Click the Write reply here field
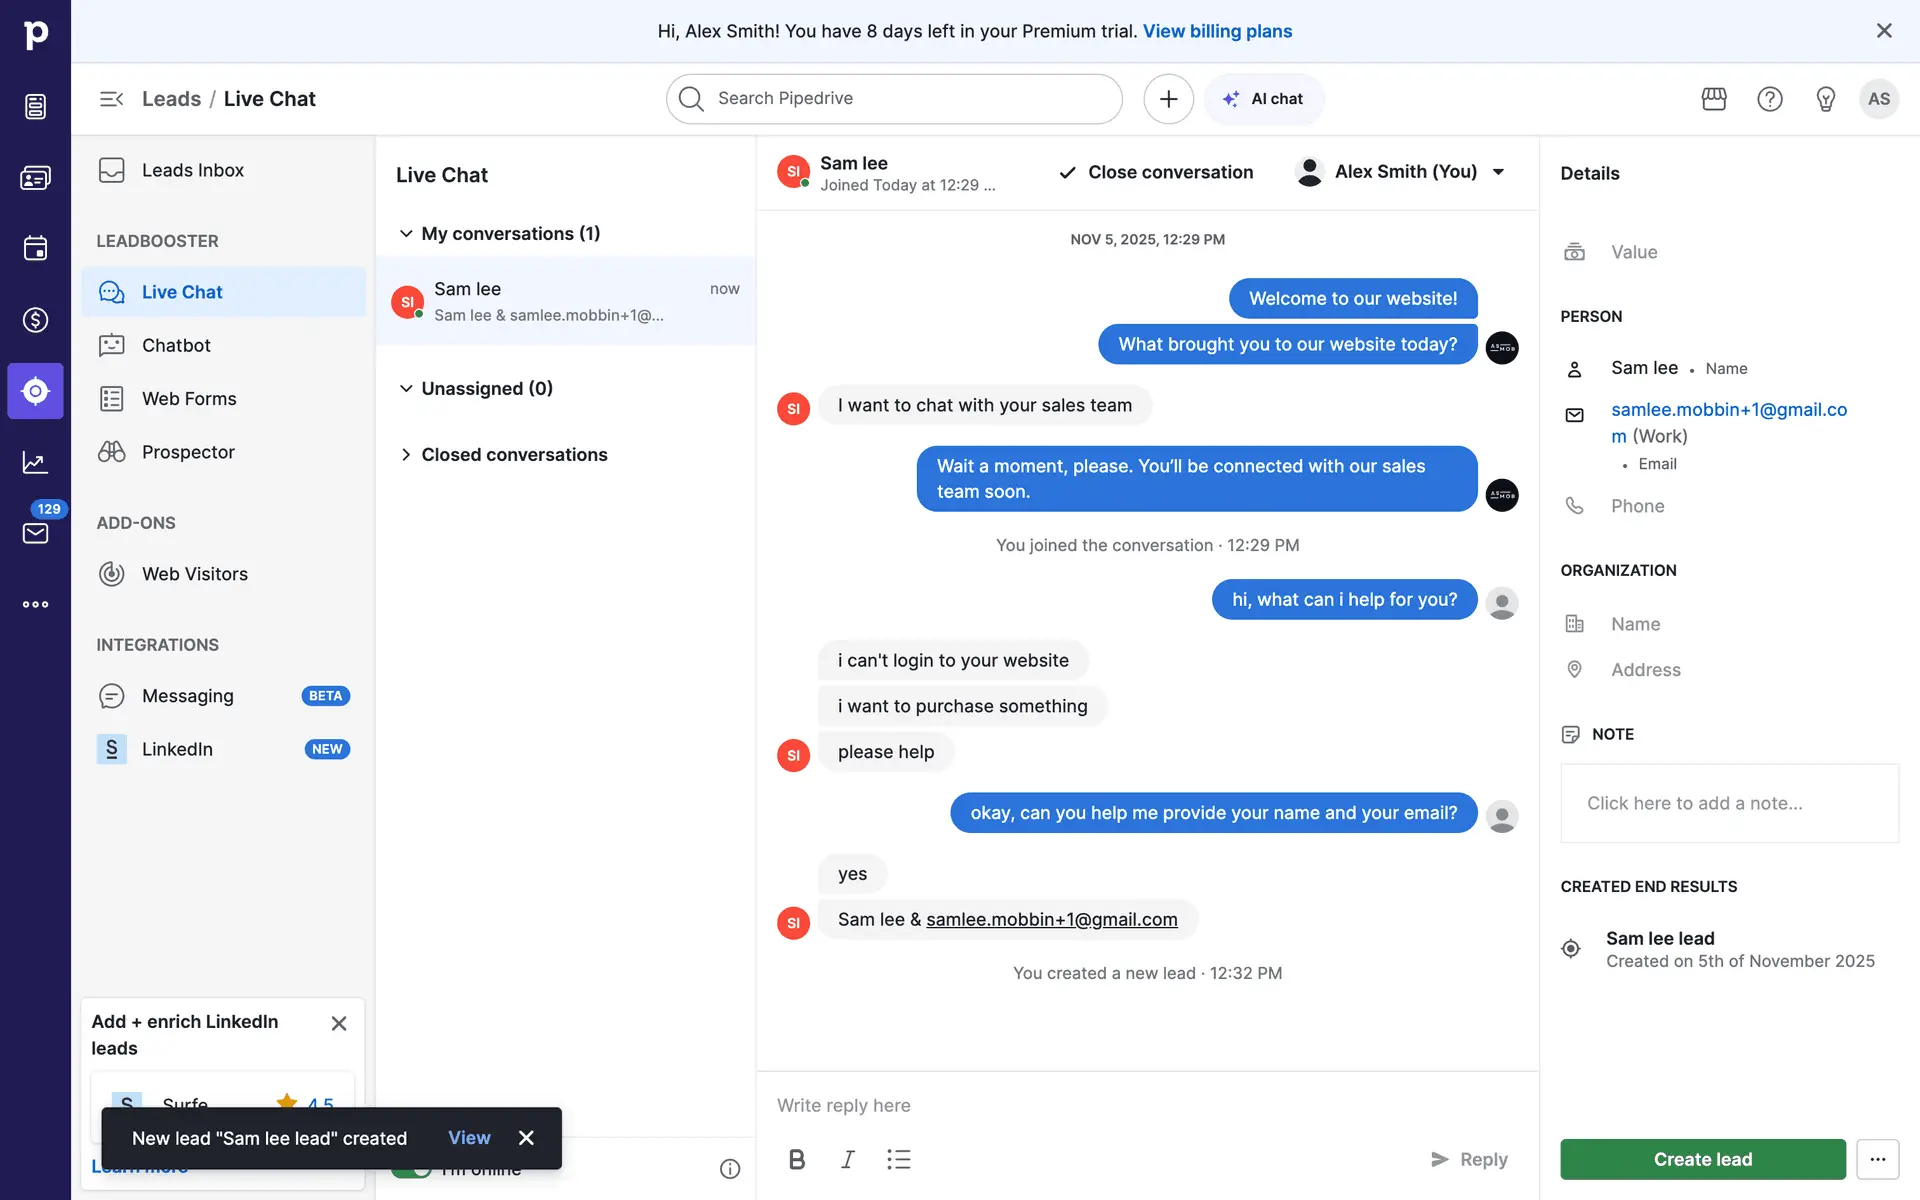This screenshot has height=1200, width=1920. pyautogui.click(x=1147, y=1105)
